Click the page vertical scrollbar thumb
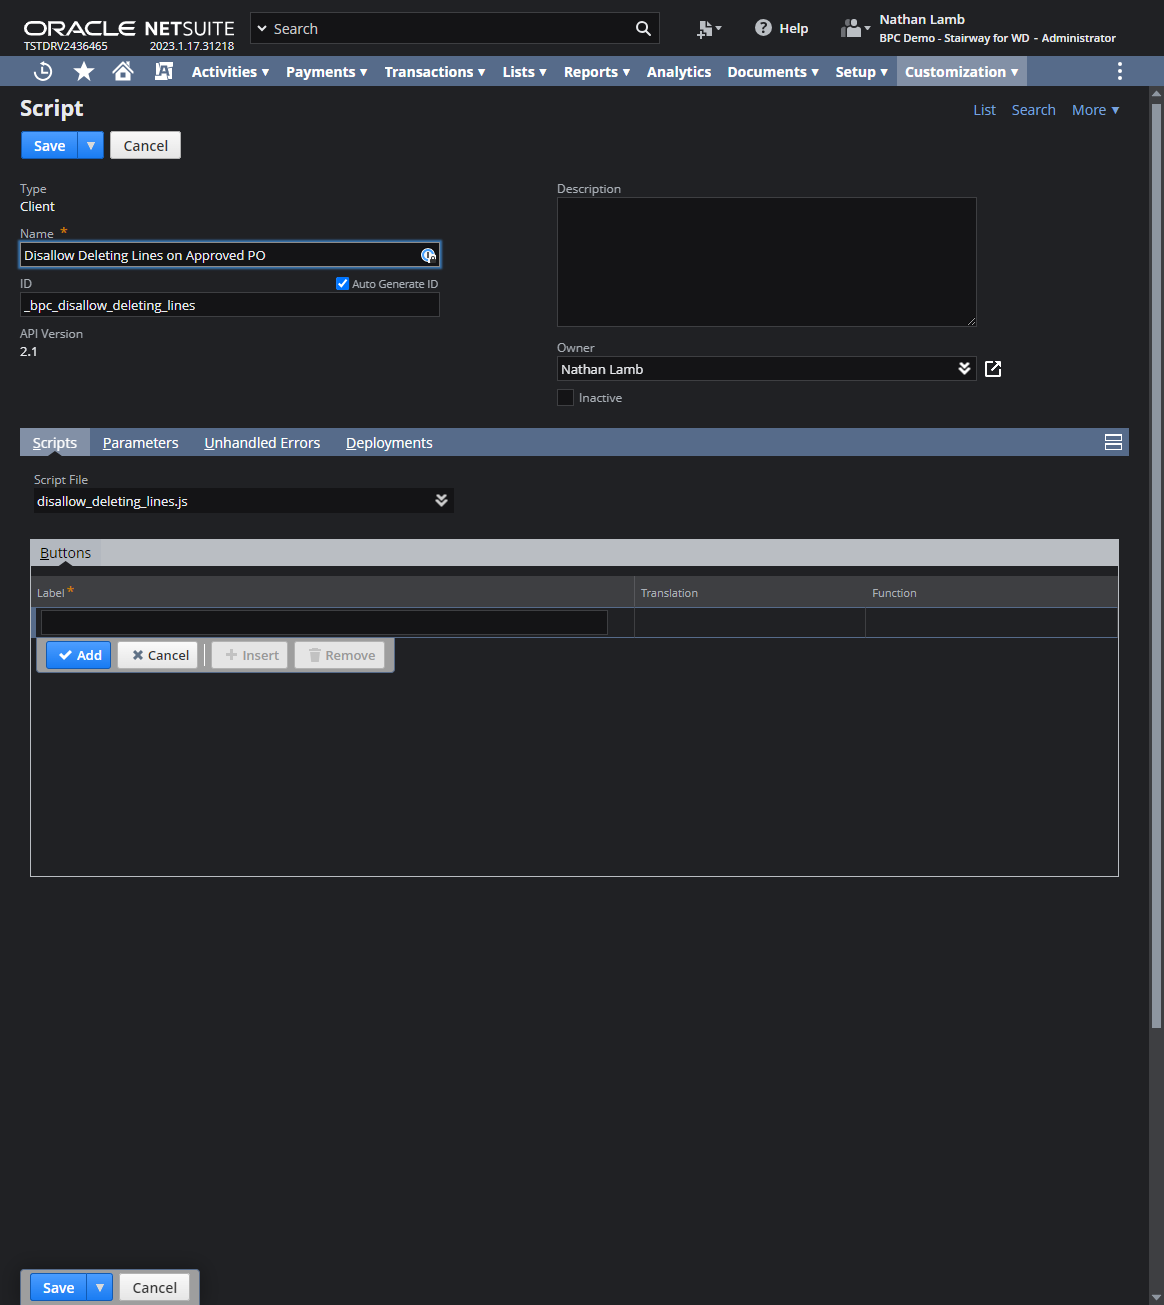This screenshot has width=1164, height=1305. [1156, 565]
